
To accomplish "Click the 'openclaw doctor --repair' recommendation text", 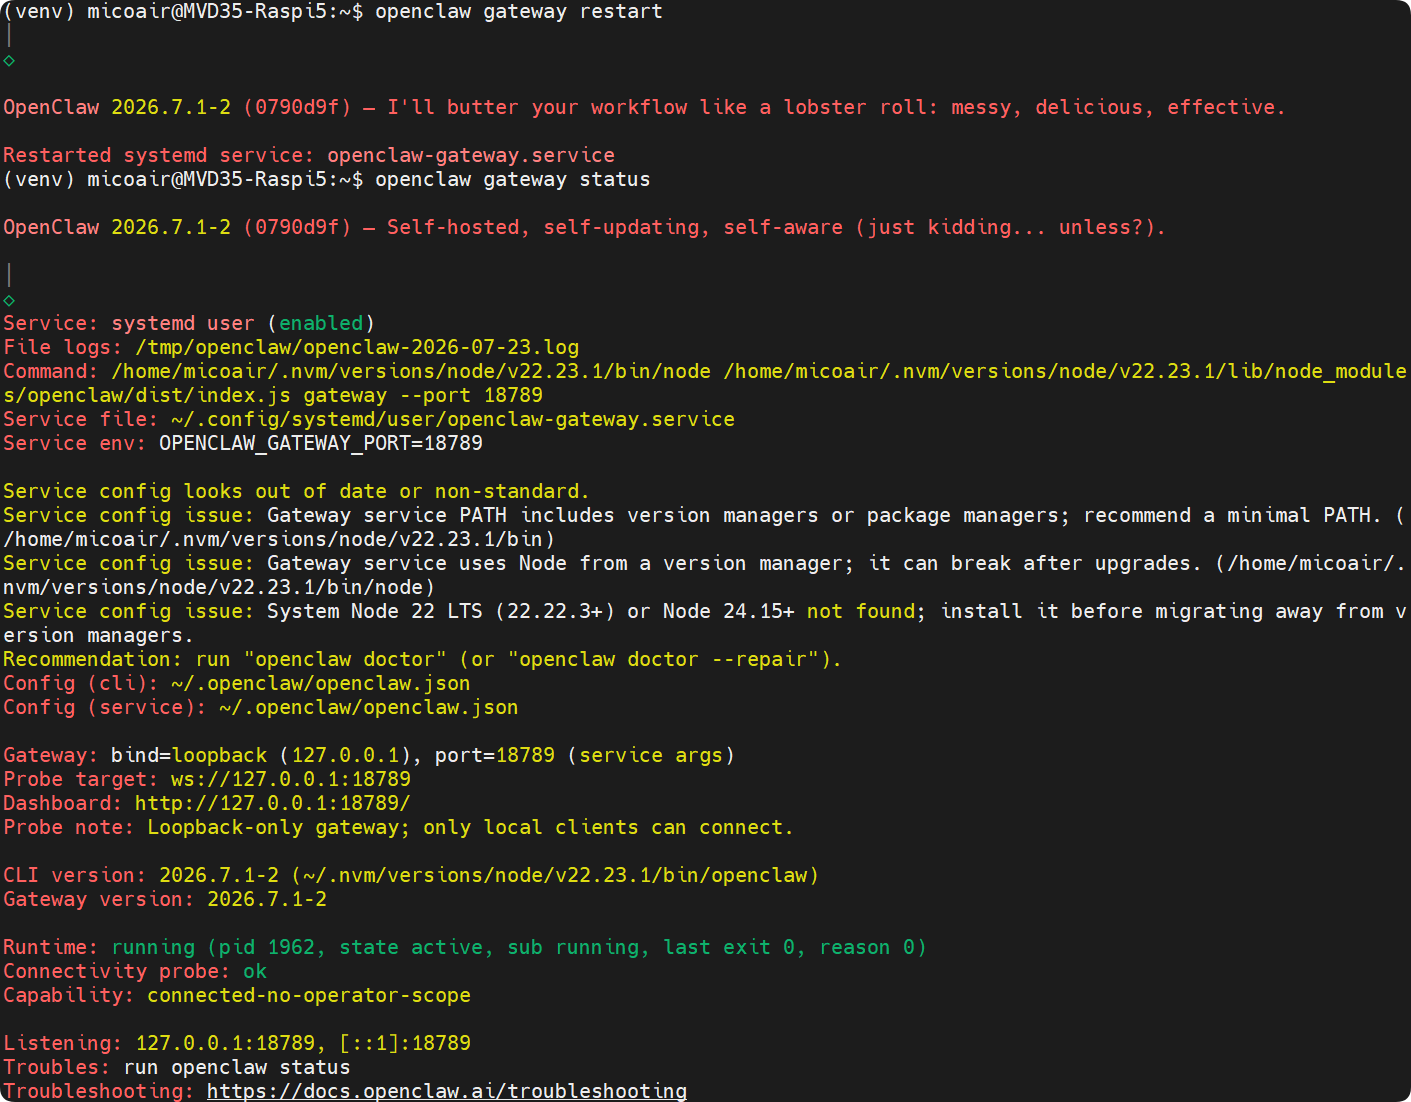I will pos(669,659).
